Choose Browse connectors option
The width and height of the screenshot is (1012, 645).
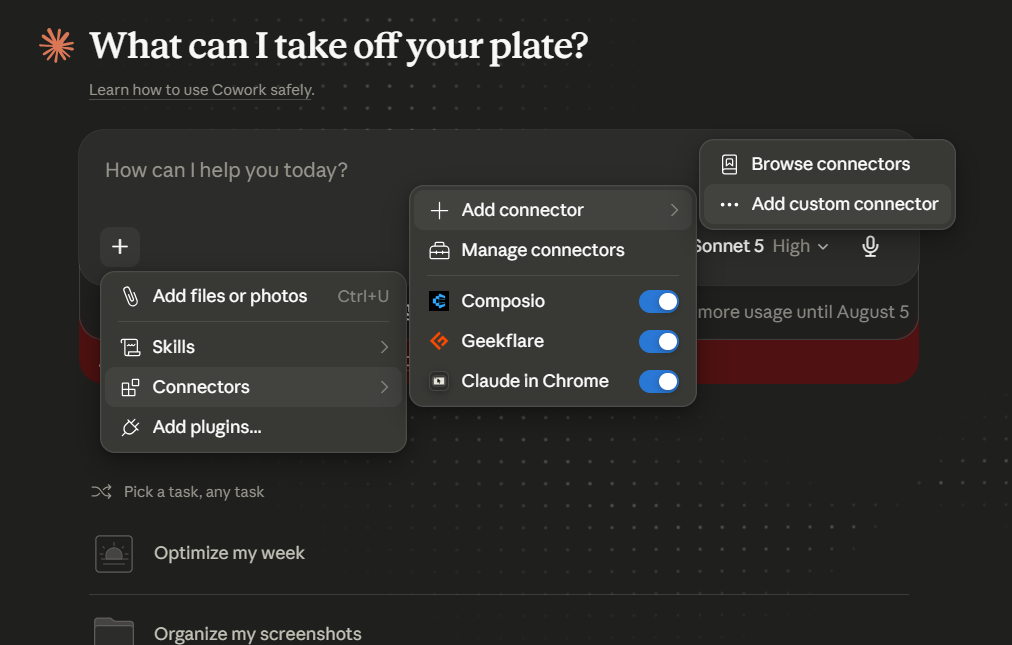[827, 164]
